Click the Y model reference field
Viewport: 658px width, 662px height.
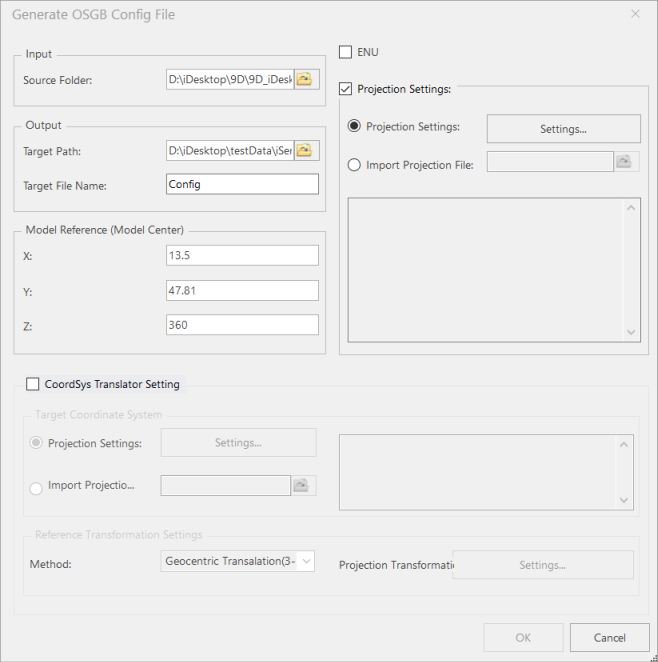click(x=242, y=290)
